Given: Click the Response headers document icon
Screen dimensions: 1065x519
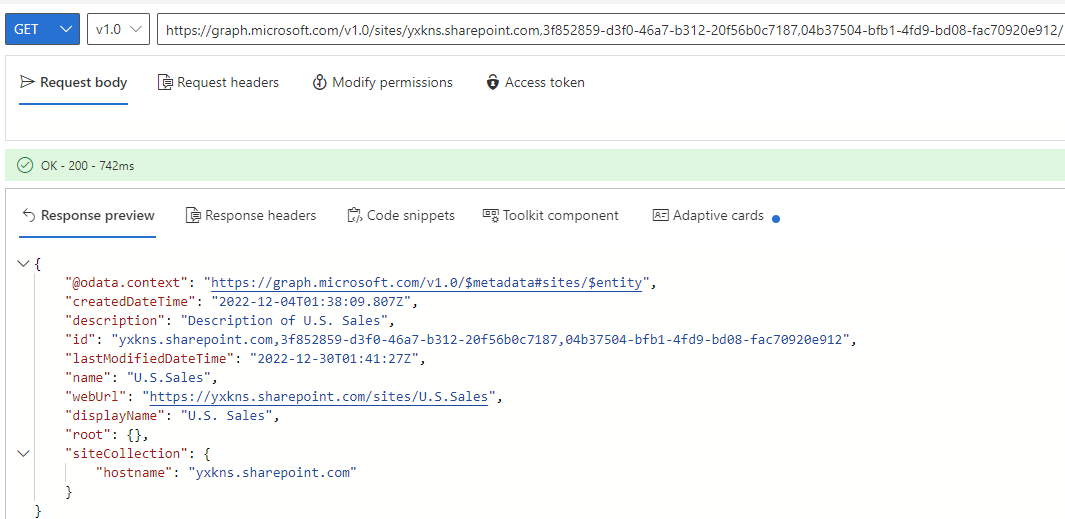Looking at the screenshot, I should 194,216.
